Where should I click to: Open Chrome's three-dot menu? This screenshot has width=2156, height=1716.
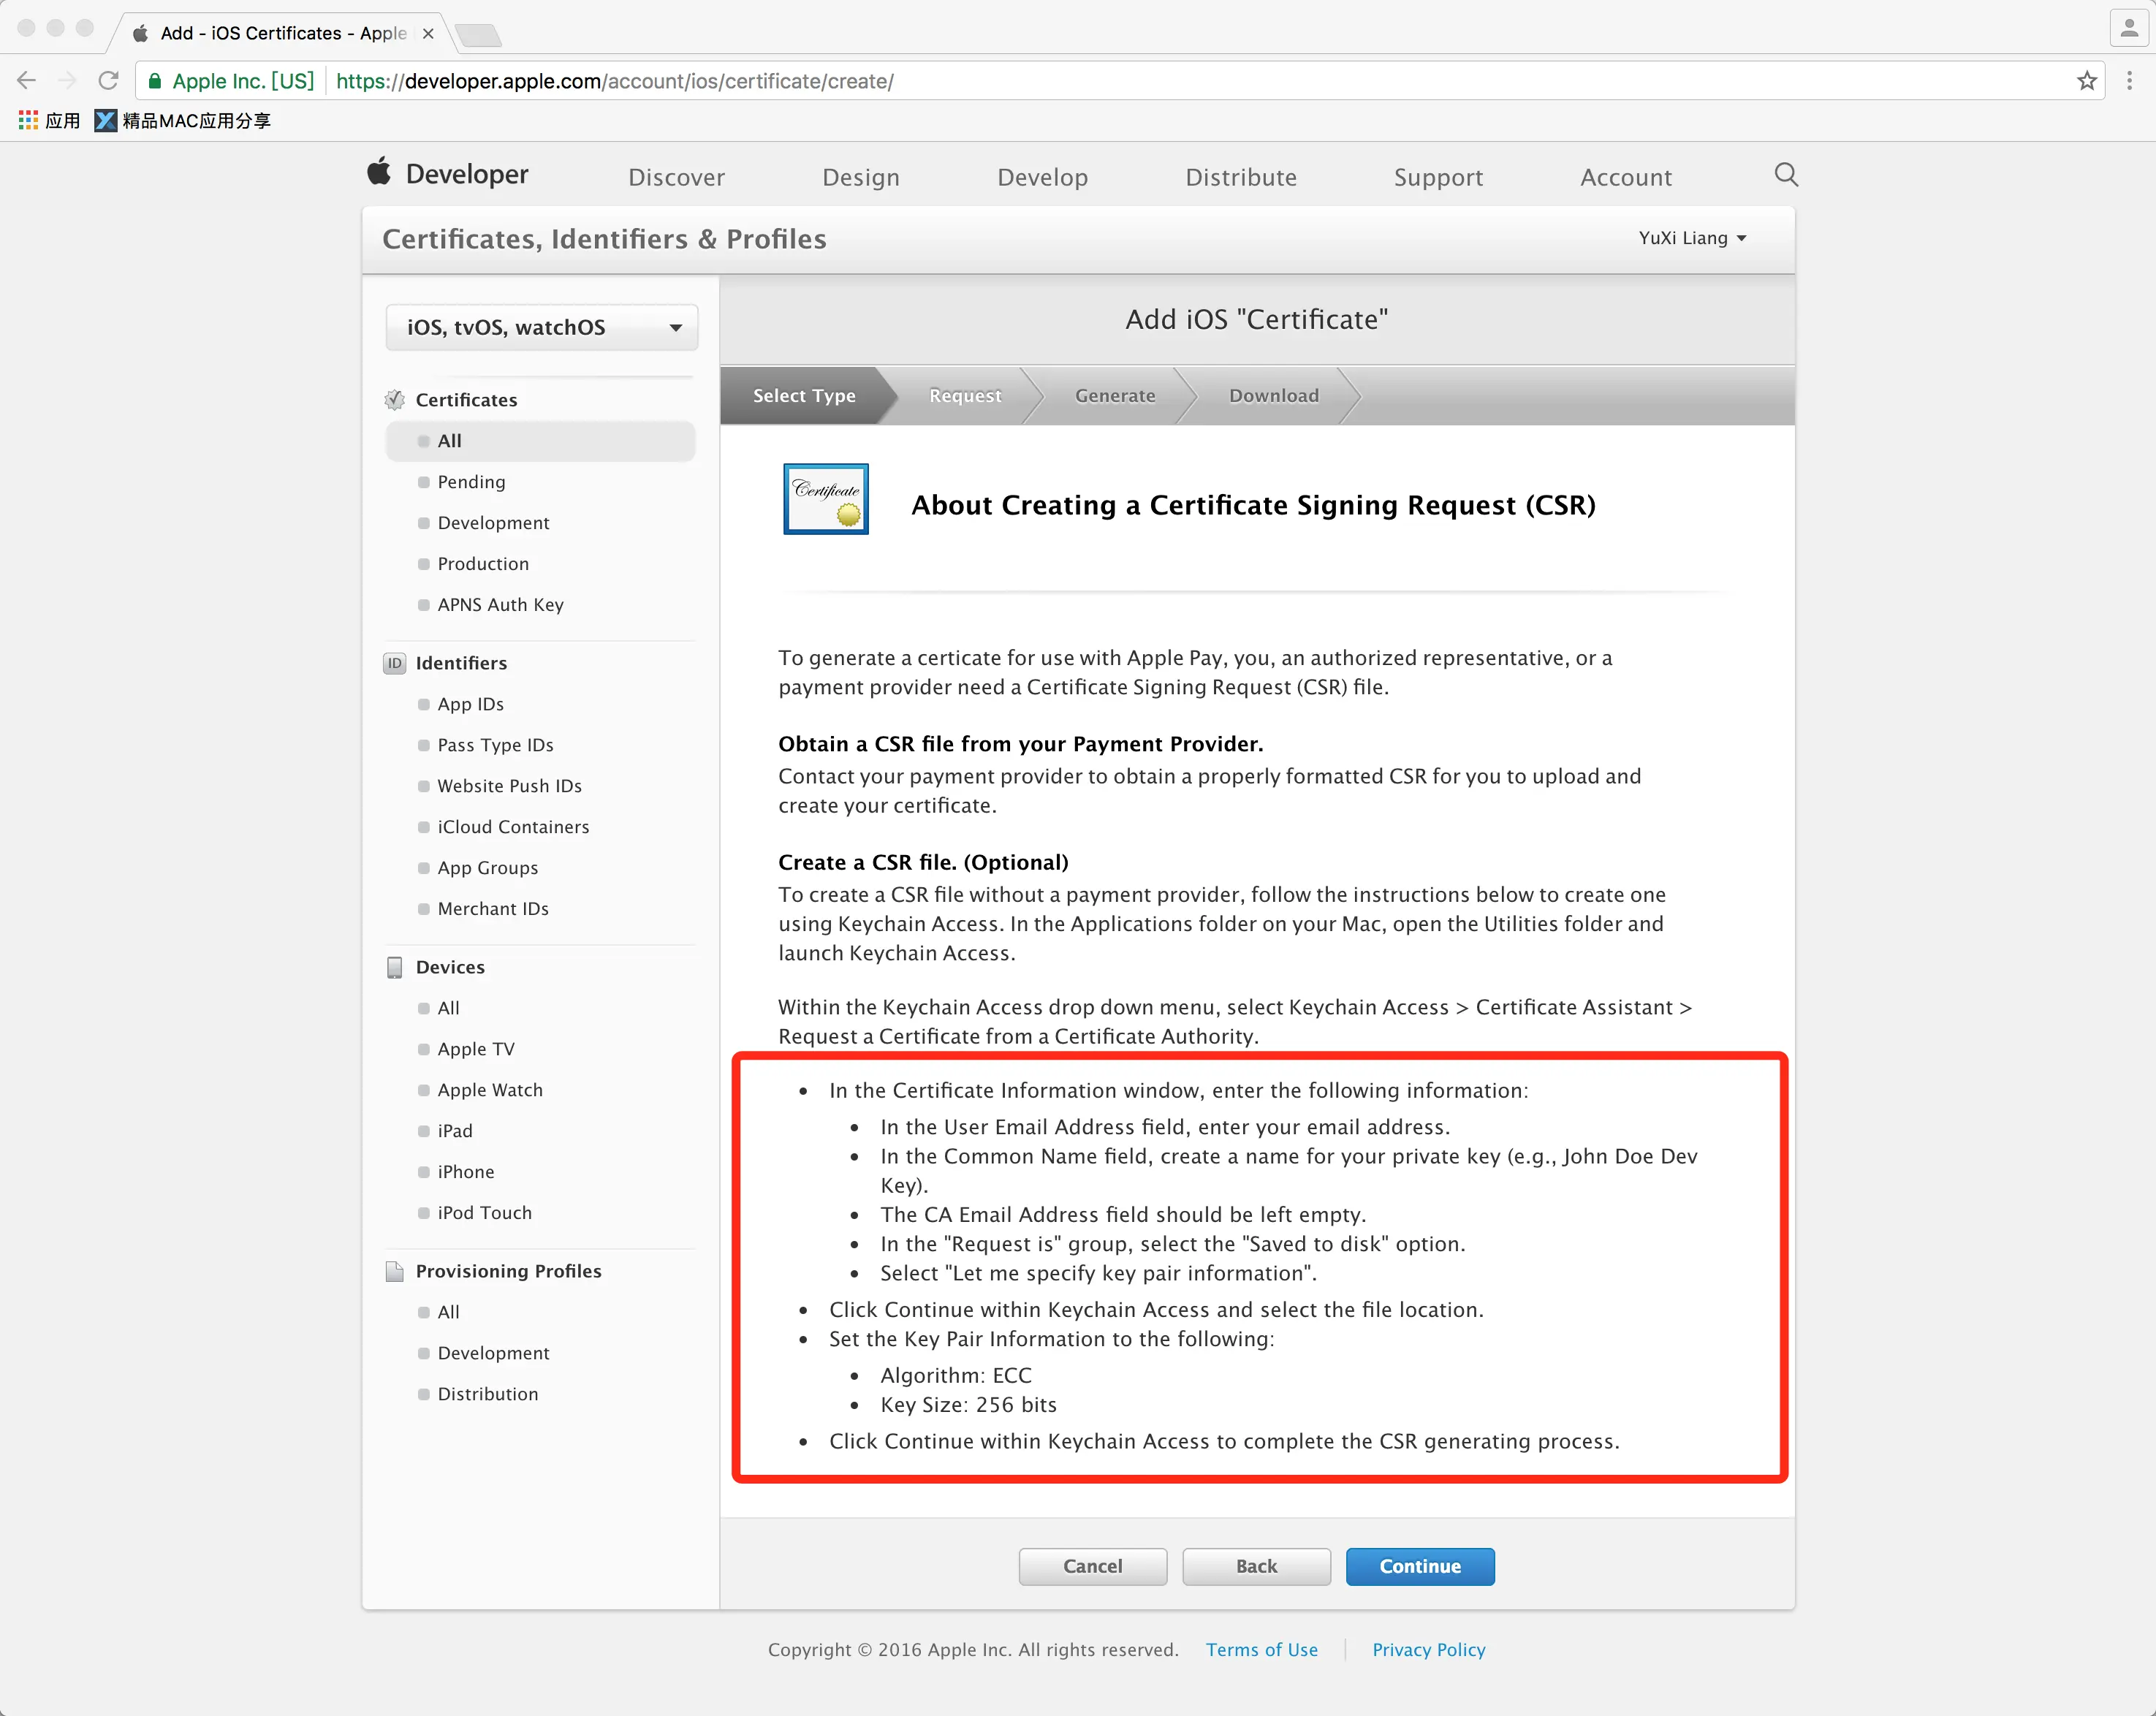tap(2129, 81)
